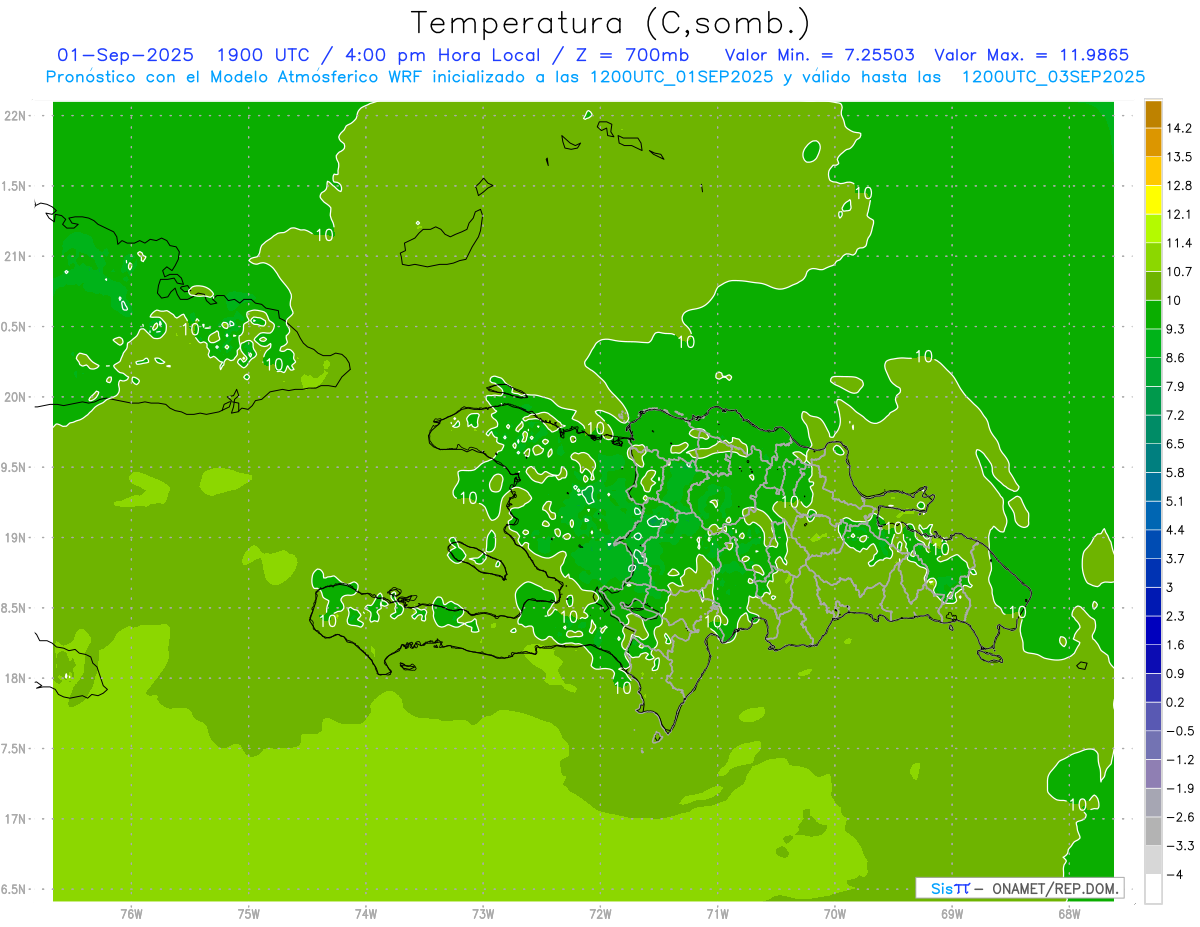
Task: Click the -1.9 legend value
Action: [x=1179, y=788]
